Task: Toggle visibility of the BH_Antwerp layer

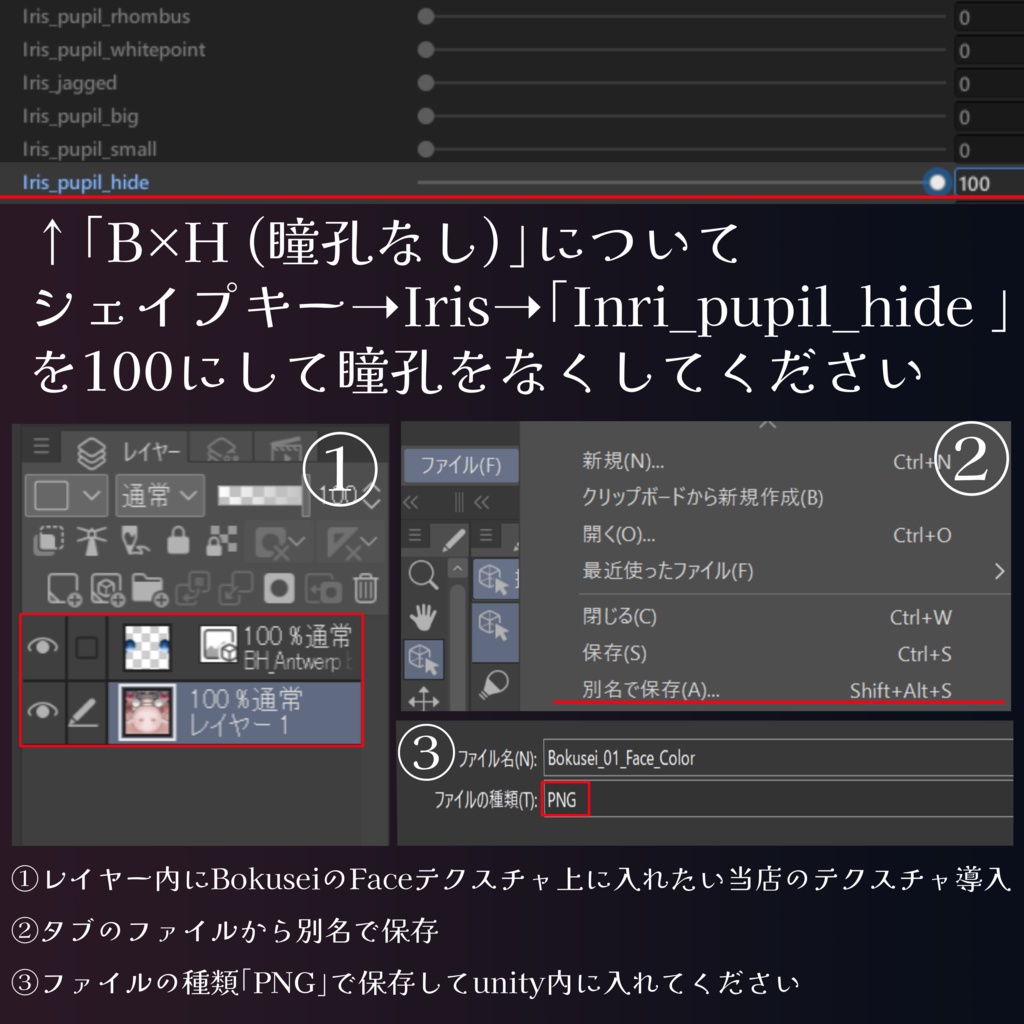Action: point(44,646)
